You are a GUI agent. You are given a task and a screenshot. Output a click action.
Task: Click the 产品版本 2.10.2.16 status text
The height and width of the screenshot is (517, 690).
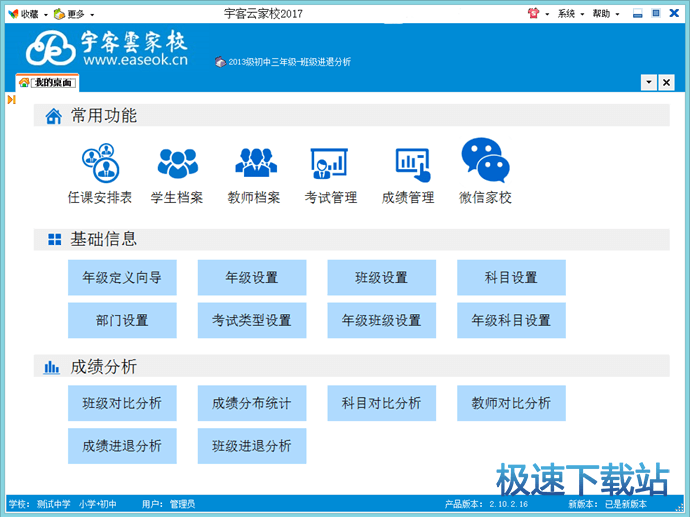pyautogui.click(x=486, y=504)
